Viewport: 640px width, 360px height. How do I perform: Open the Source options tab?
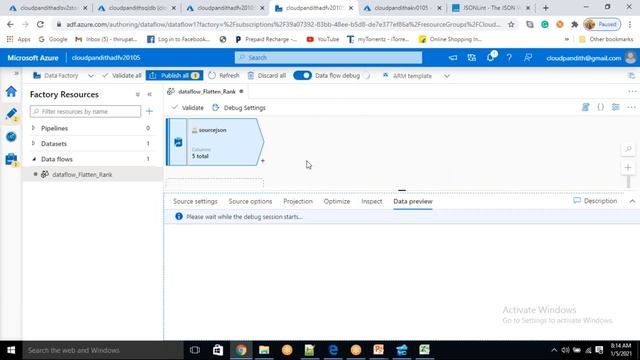(250, 201)
